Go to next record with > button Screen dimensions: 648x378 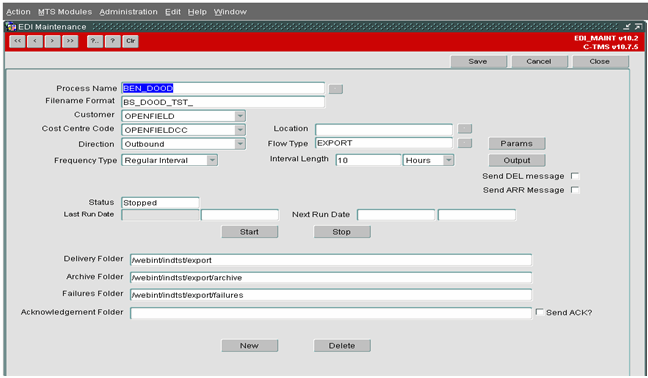tap(52, 41)
